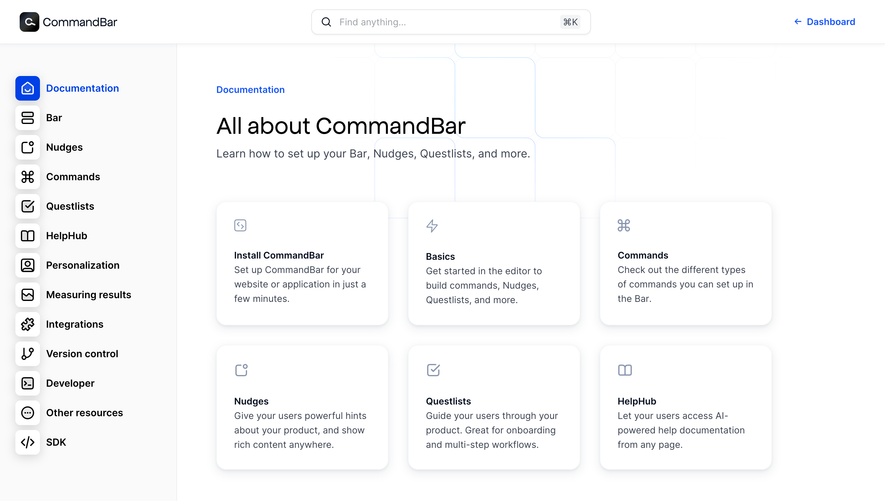Image resolution: width=885 pixels, height=502 pixels.
Task: Click the Personalization user sidebar icon
Action: pos(28,265)
